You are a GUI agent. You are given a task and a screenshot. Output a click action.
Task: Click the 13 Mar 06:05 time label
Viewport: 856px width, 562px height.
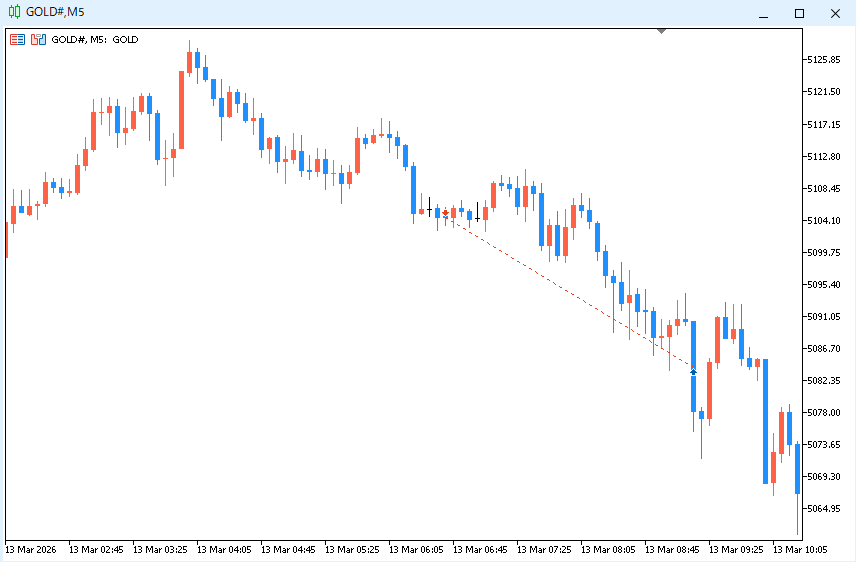click(416, 549)
